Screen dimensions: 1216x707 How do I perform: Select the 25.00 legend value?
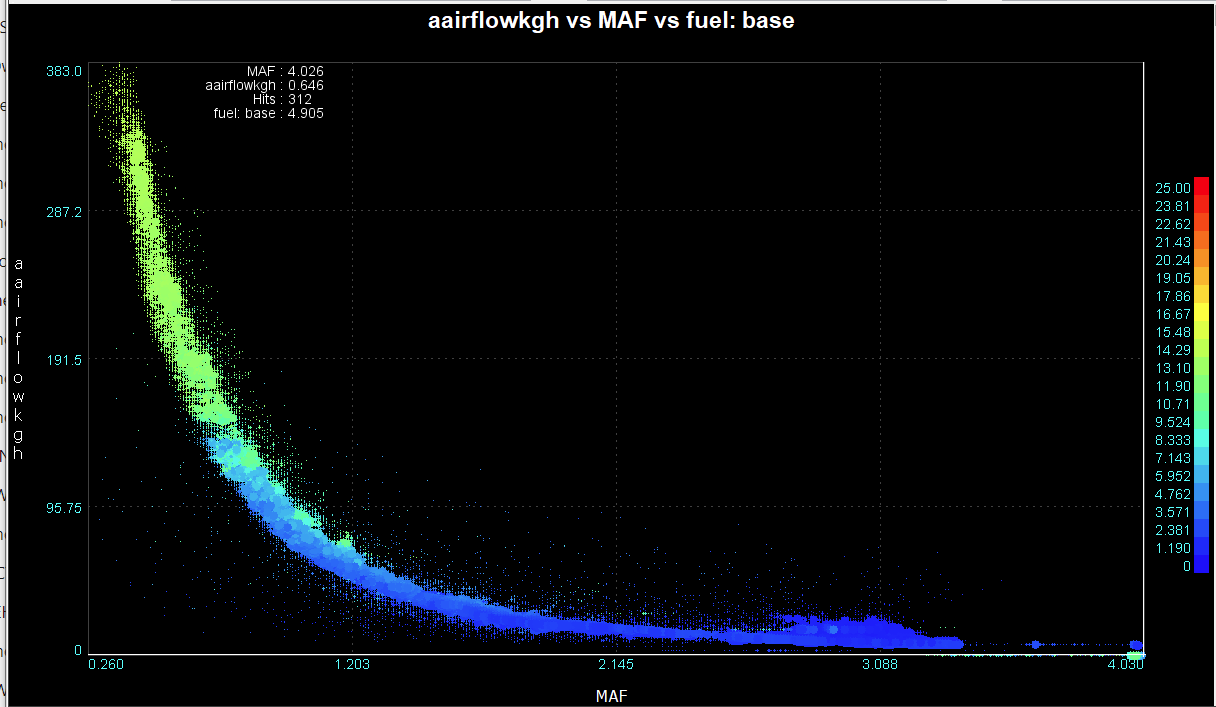tap(1172, 188)
